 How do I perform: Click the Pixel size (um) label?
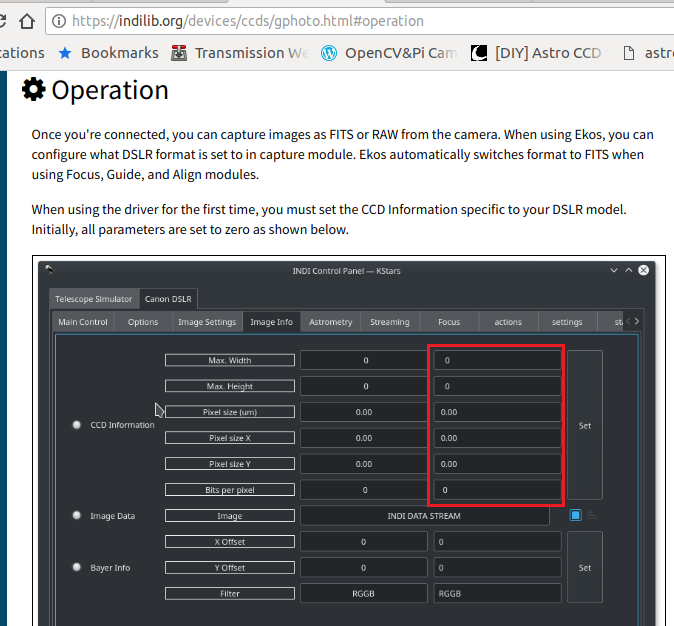point(230,412)
